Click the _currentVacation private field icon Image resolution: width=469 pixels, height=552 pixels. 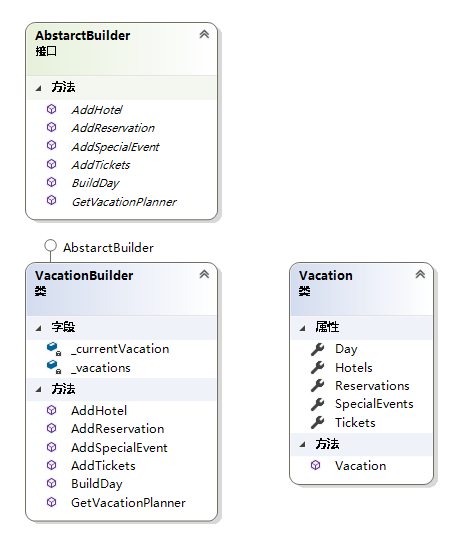coord(54,349)
